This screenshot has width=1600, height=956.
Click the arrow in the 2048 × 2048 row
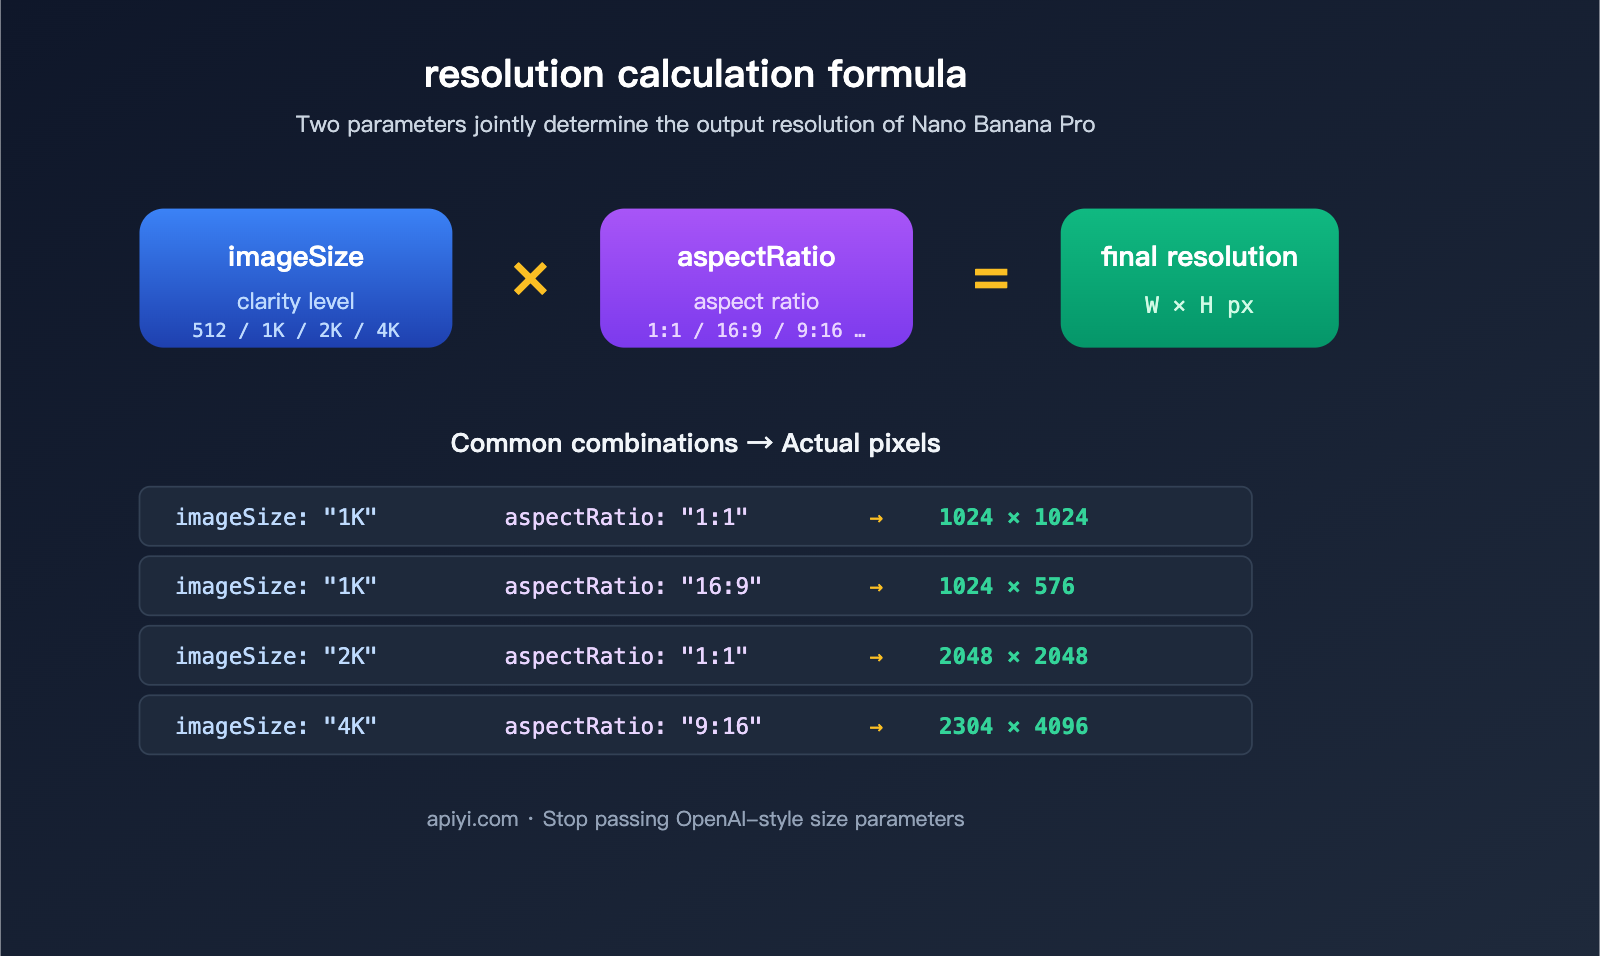click(x=876, y=657)
